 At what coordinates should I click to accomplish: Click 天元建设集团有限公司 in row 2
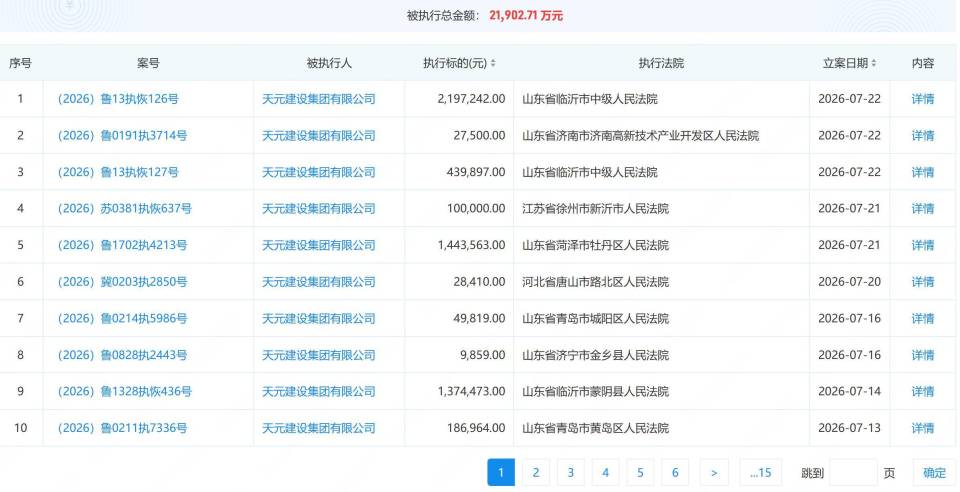(318, 135)
